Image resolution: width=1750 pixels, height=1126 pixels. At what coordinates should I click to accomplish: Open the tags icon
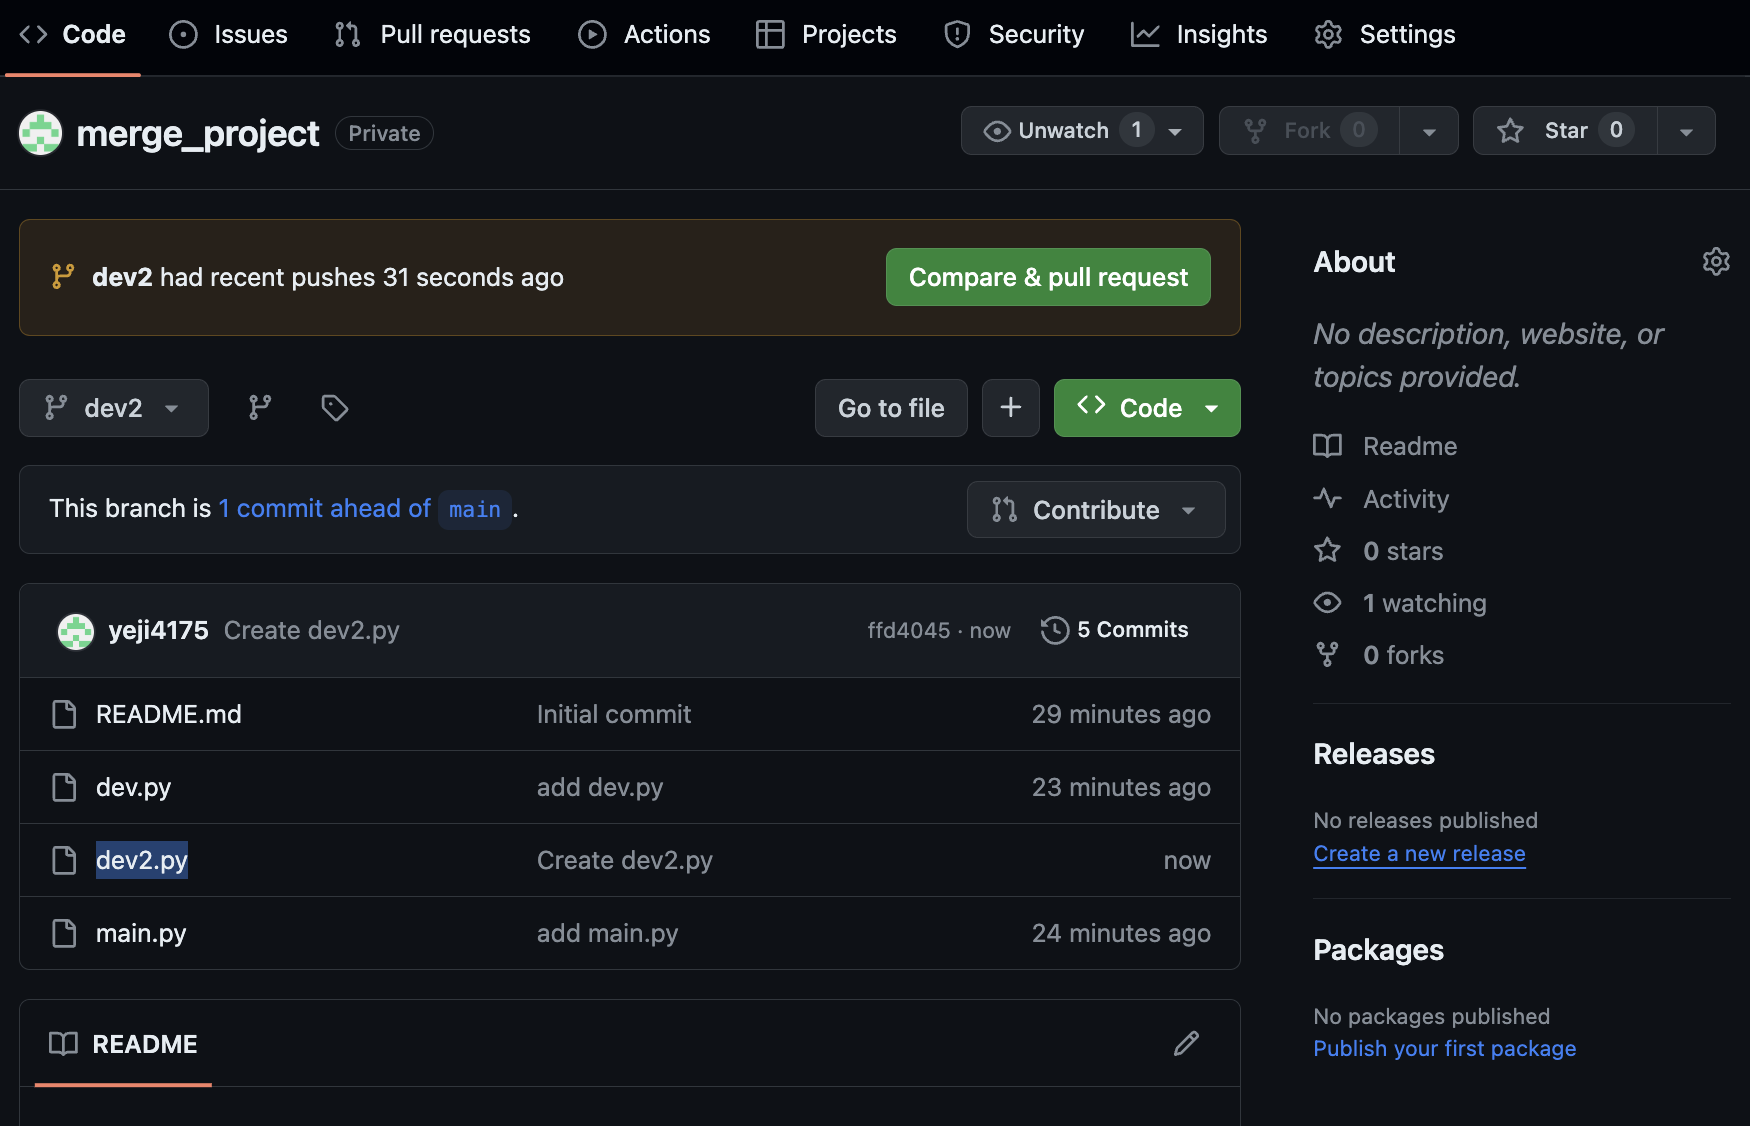click(x=334, y=408)
